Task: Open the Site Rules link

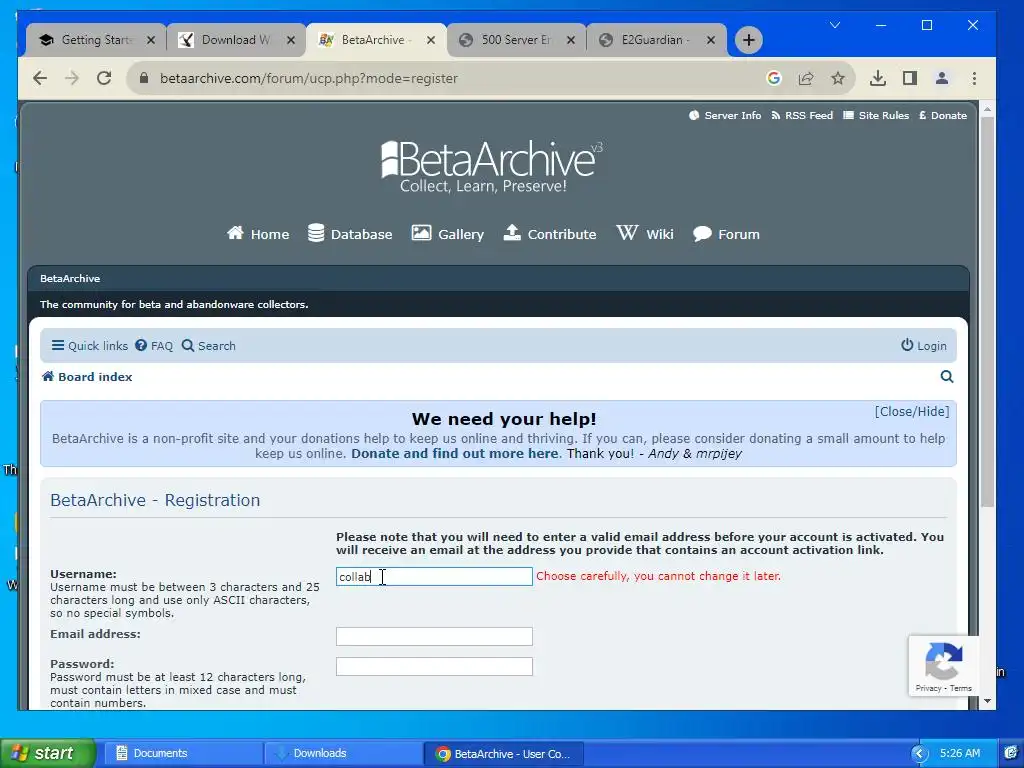Action: 876,116
